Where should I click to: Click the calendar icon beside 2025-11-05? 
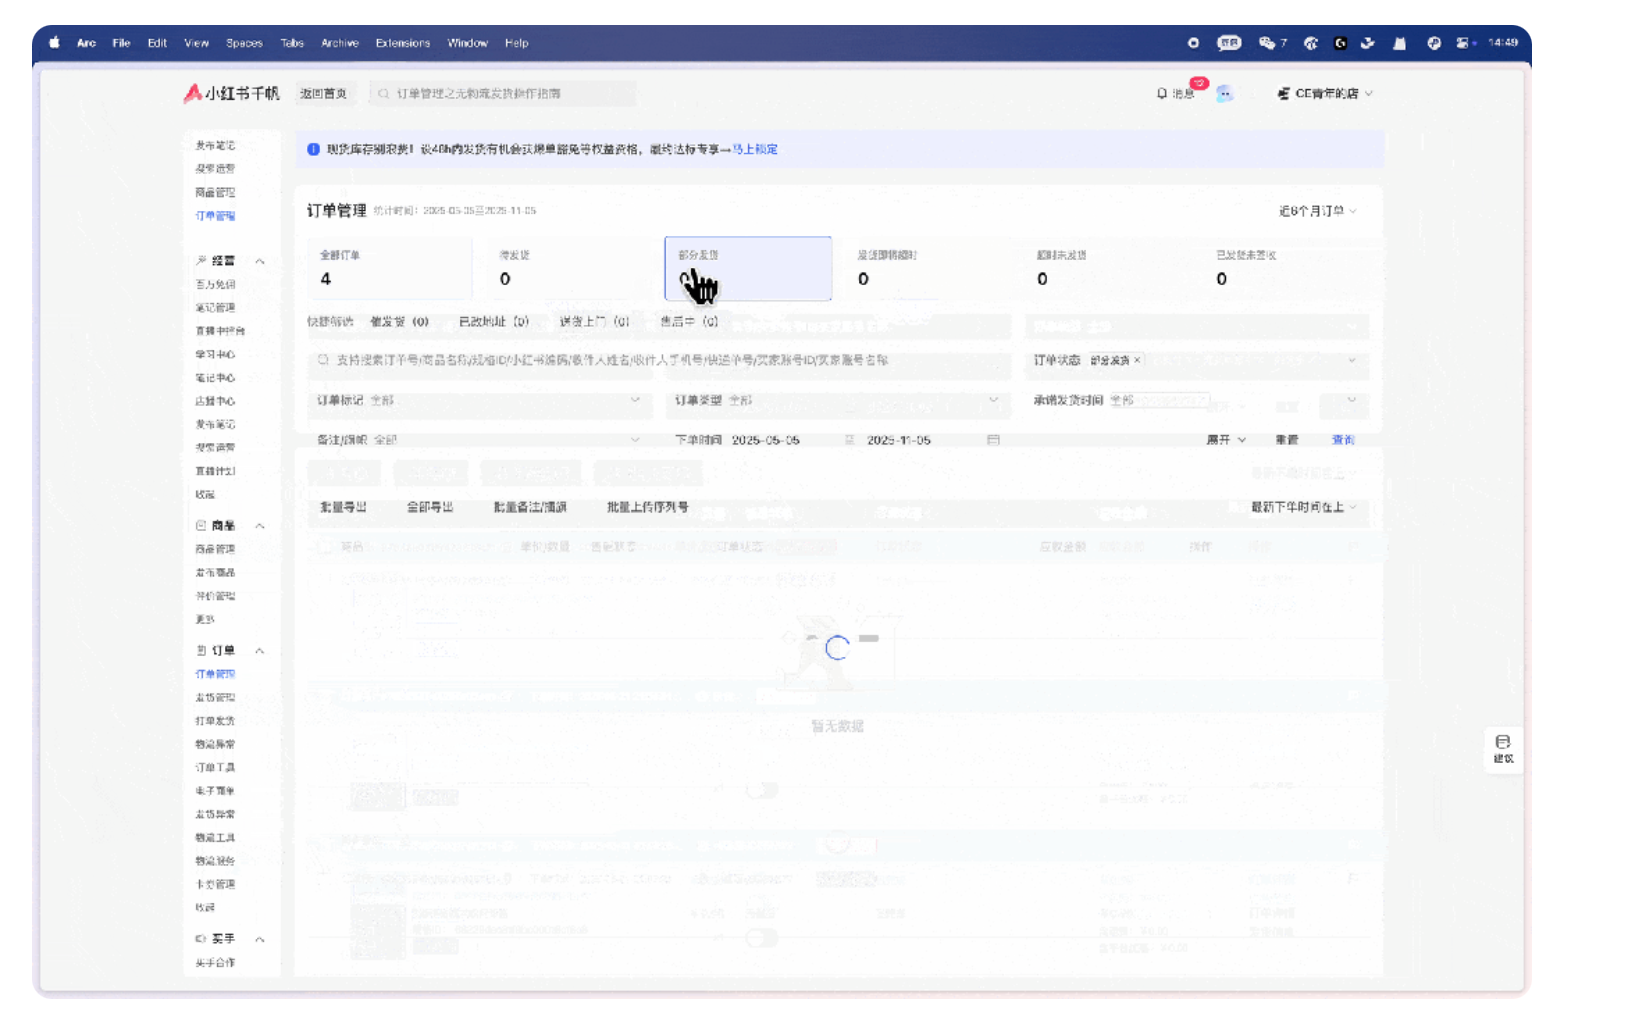pos(993,440)
